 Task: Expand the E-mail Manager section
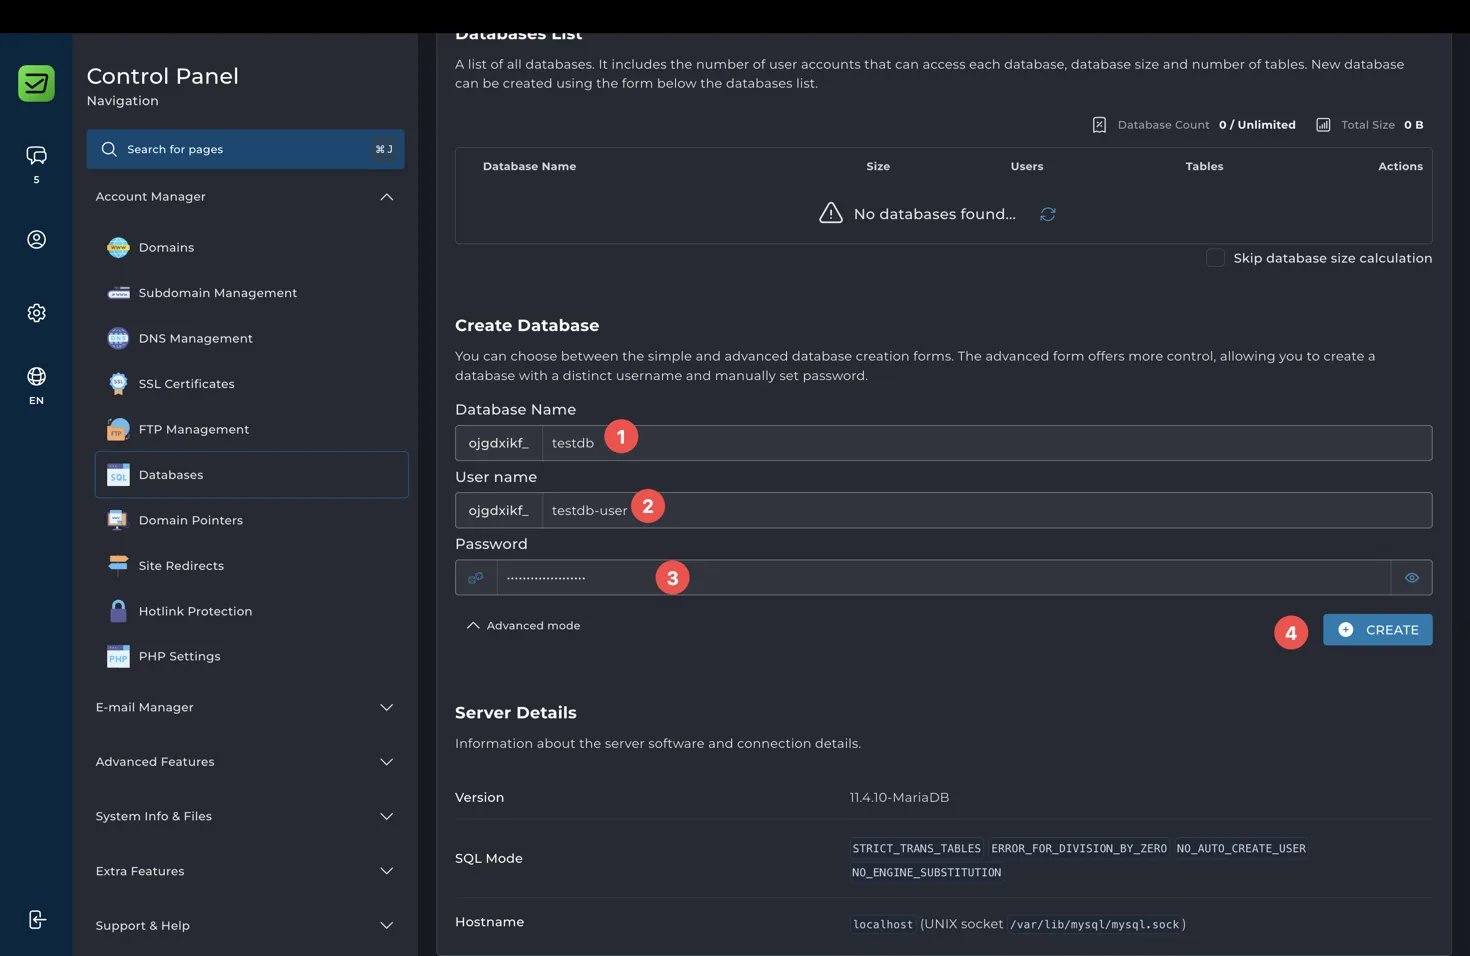[387, 708]
